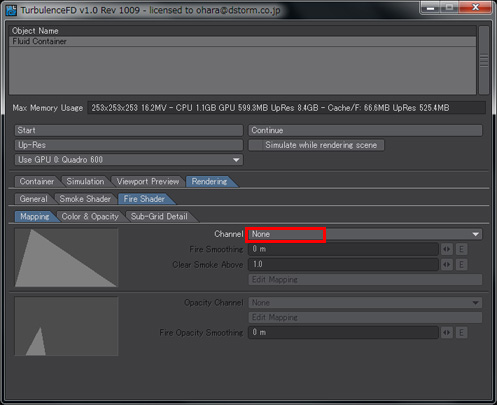Click the Continue button
Image resolution: width=497 pixels, height=405 pixels.
[x=365, y=130]
